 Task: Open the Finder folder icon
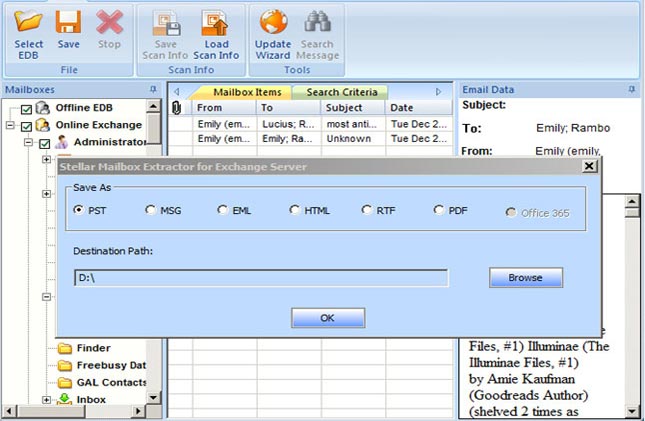point(65,348)
